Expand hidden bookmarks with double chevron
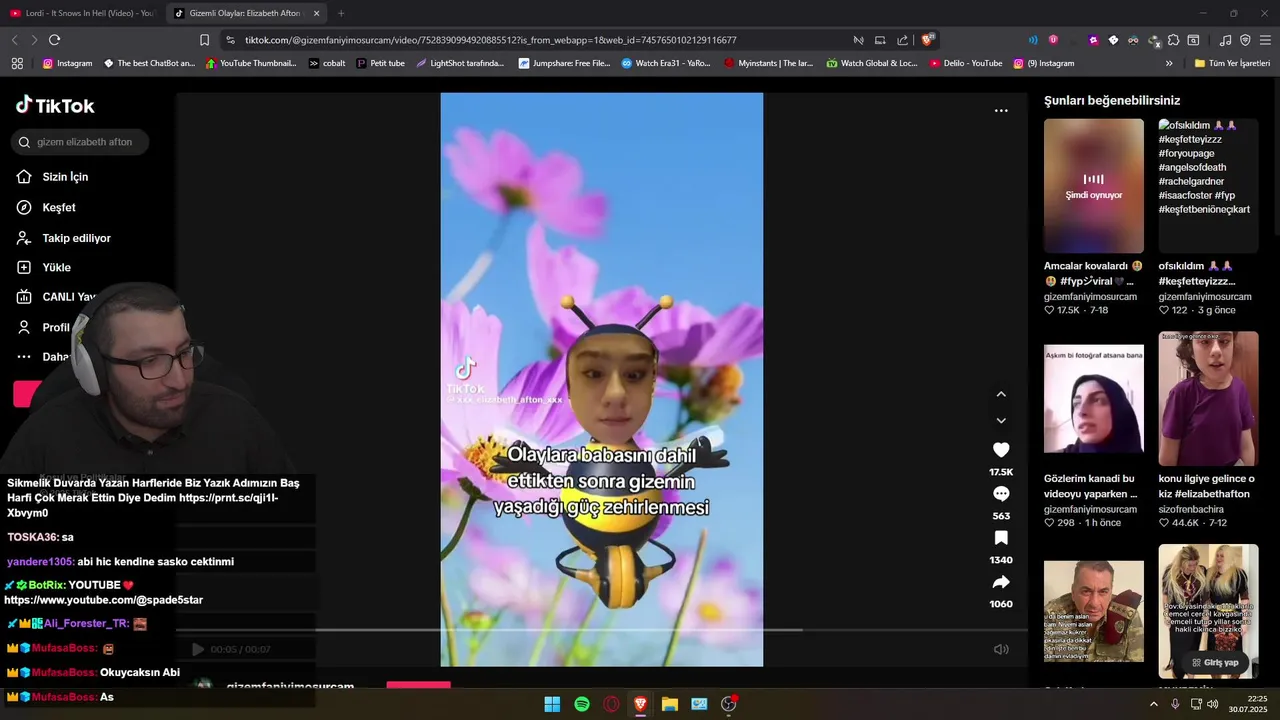This screenshot has height=720, width=1280. click(x=1169, y=63)
